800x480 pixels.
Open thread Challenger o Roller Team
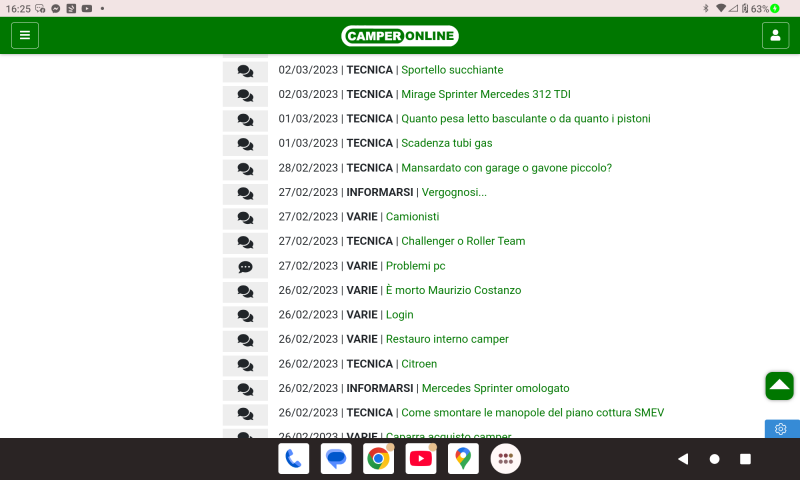[462, 241]
